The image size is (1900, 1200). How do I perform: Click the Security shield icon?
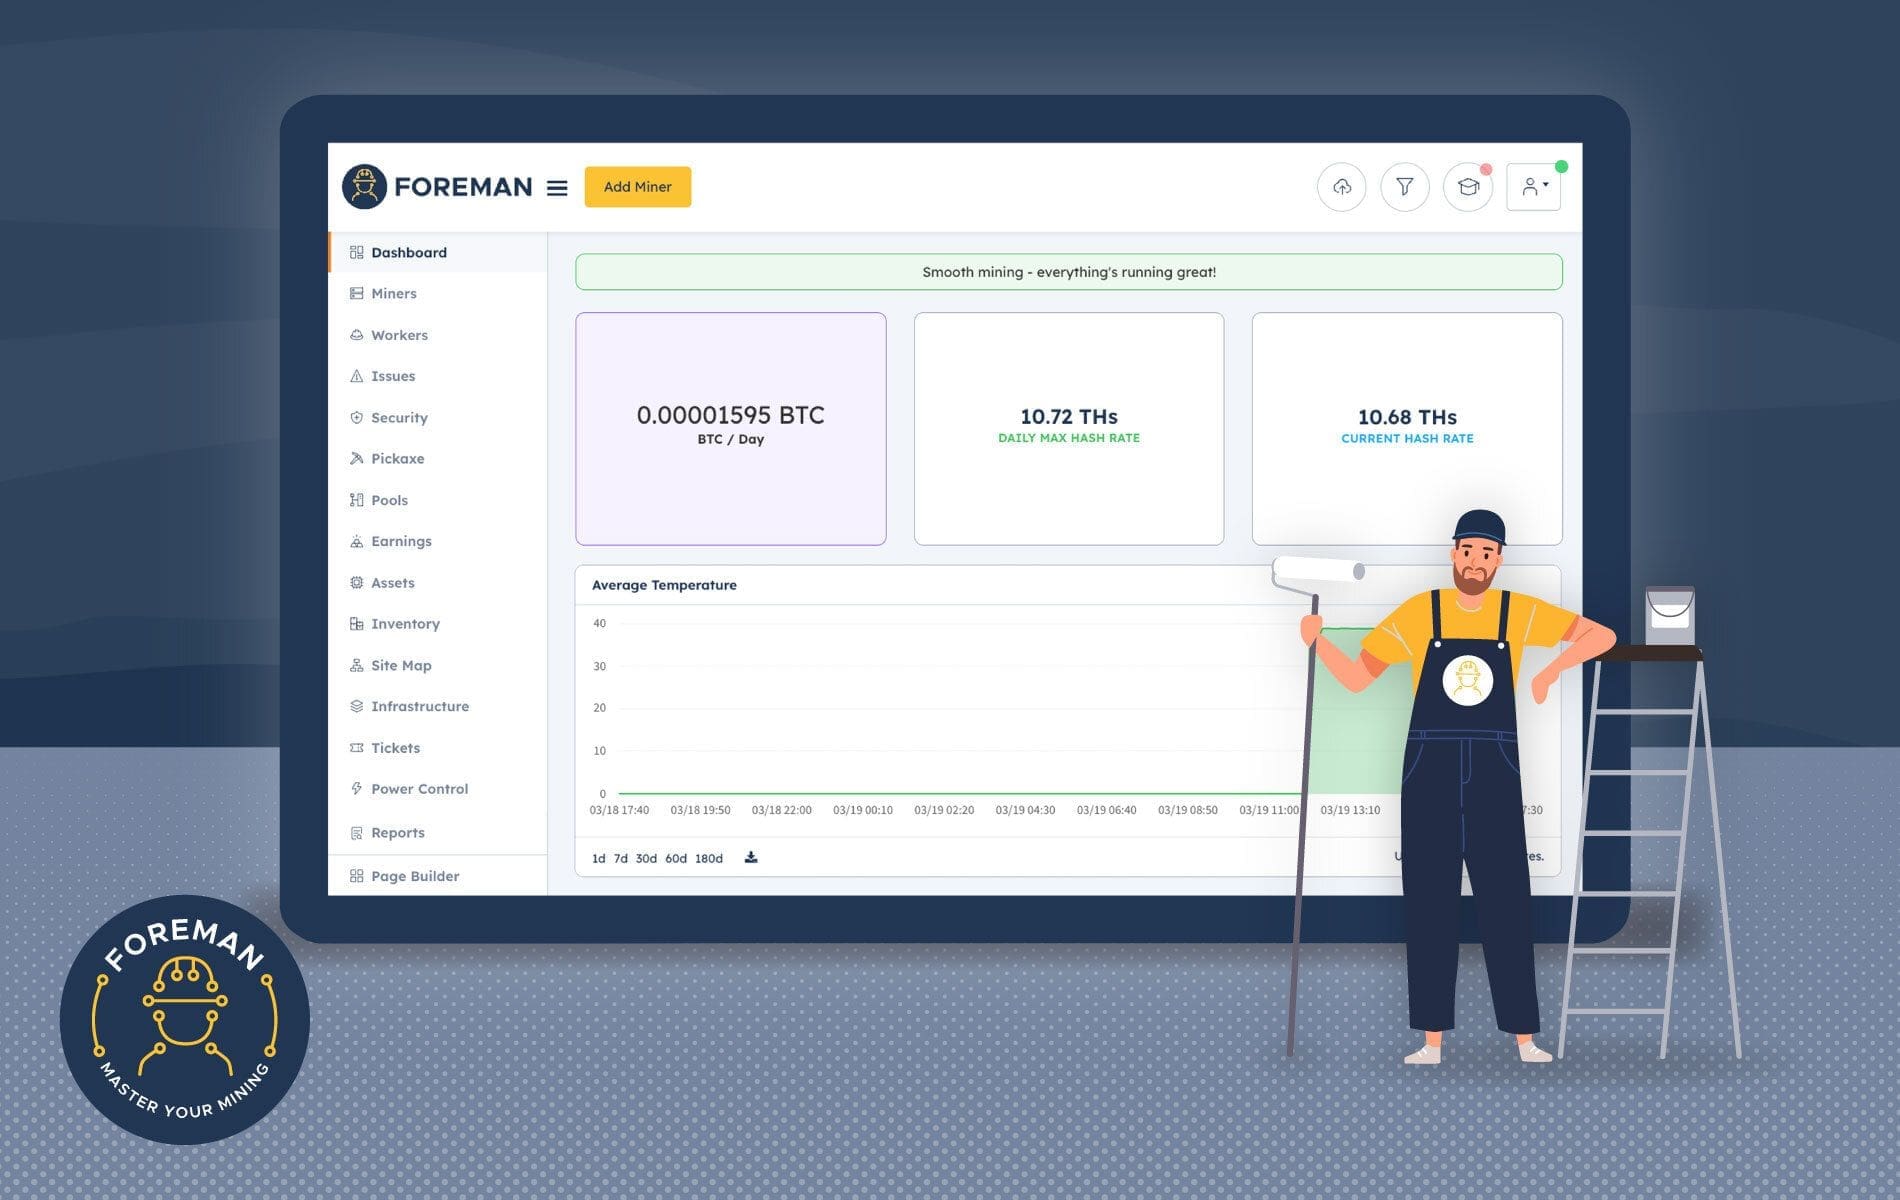(x=356, y=417)
